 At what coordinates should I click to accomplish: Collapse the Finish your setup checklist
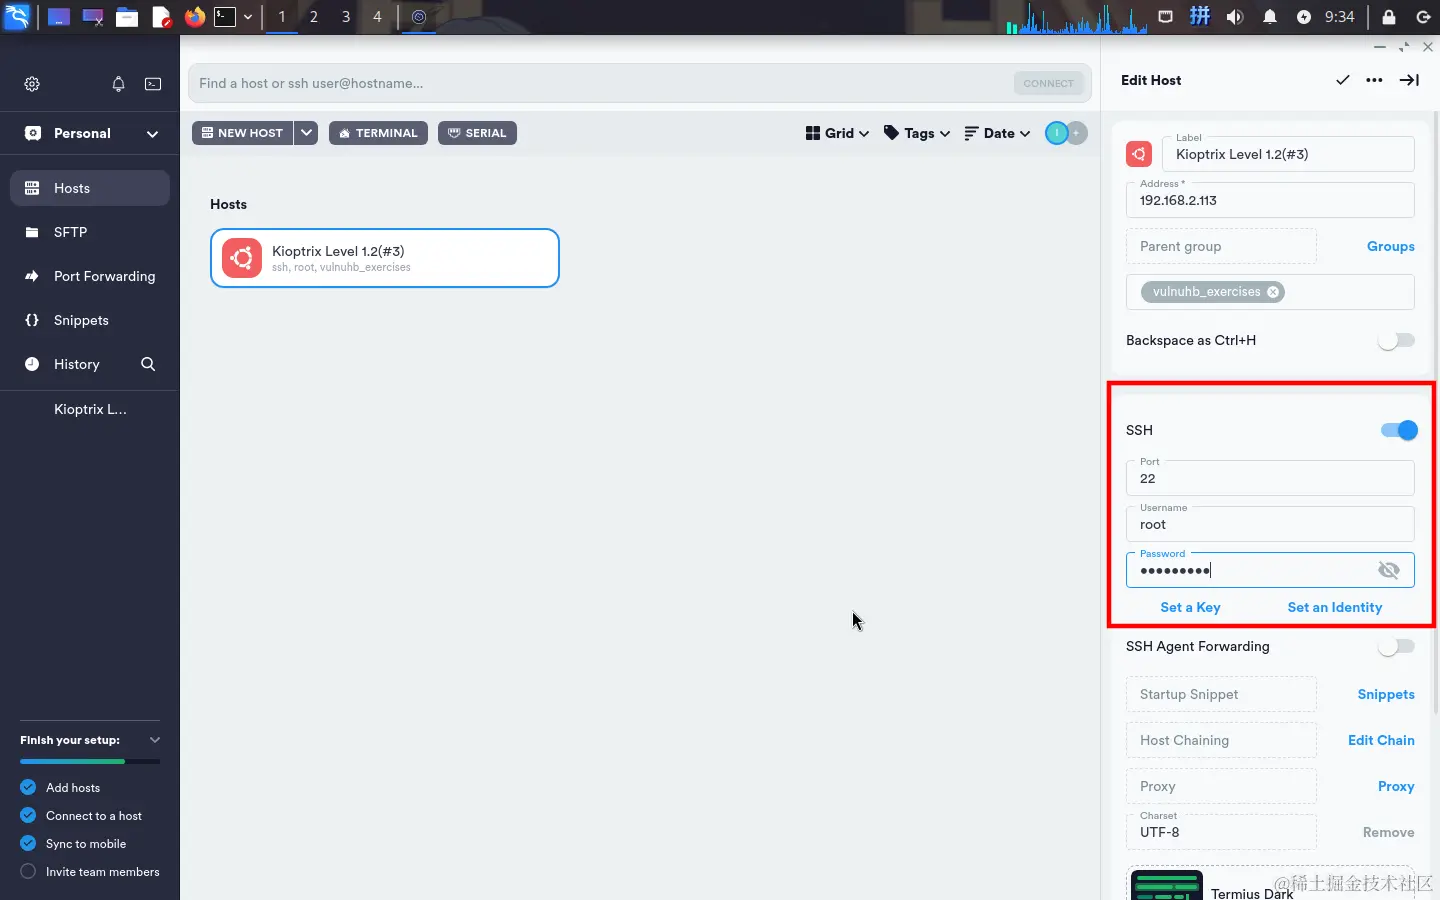(x=154, y=740)
